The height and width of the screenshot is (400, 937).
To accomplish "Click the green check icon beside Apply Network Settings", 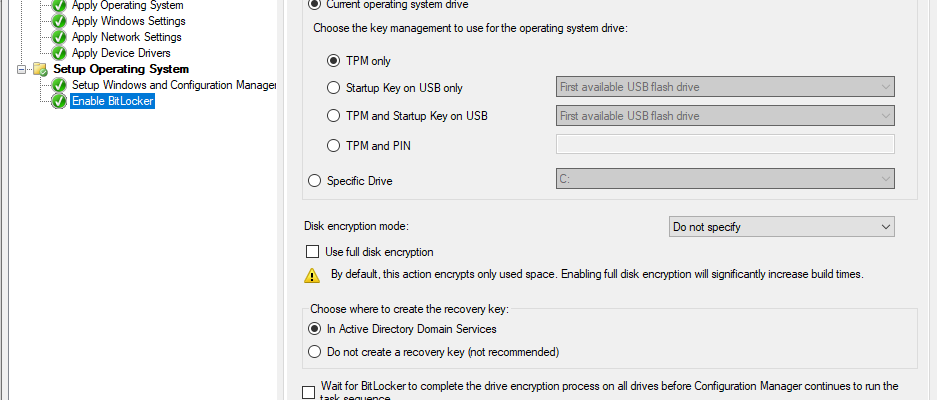I will [x=59, y=37].
